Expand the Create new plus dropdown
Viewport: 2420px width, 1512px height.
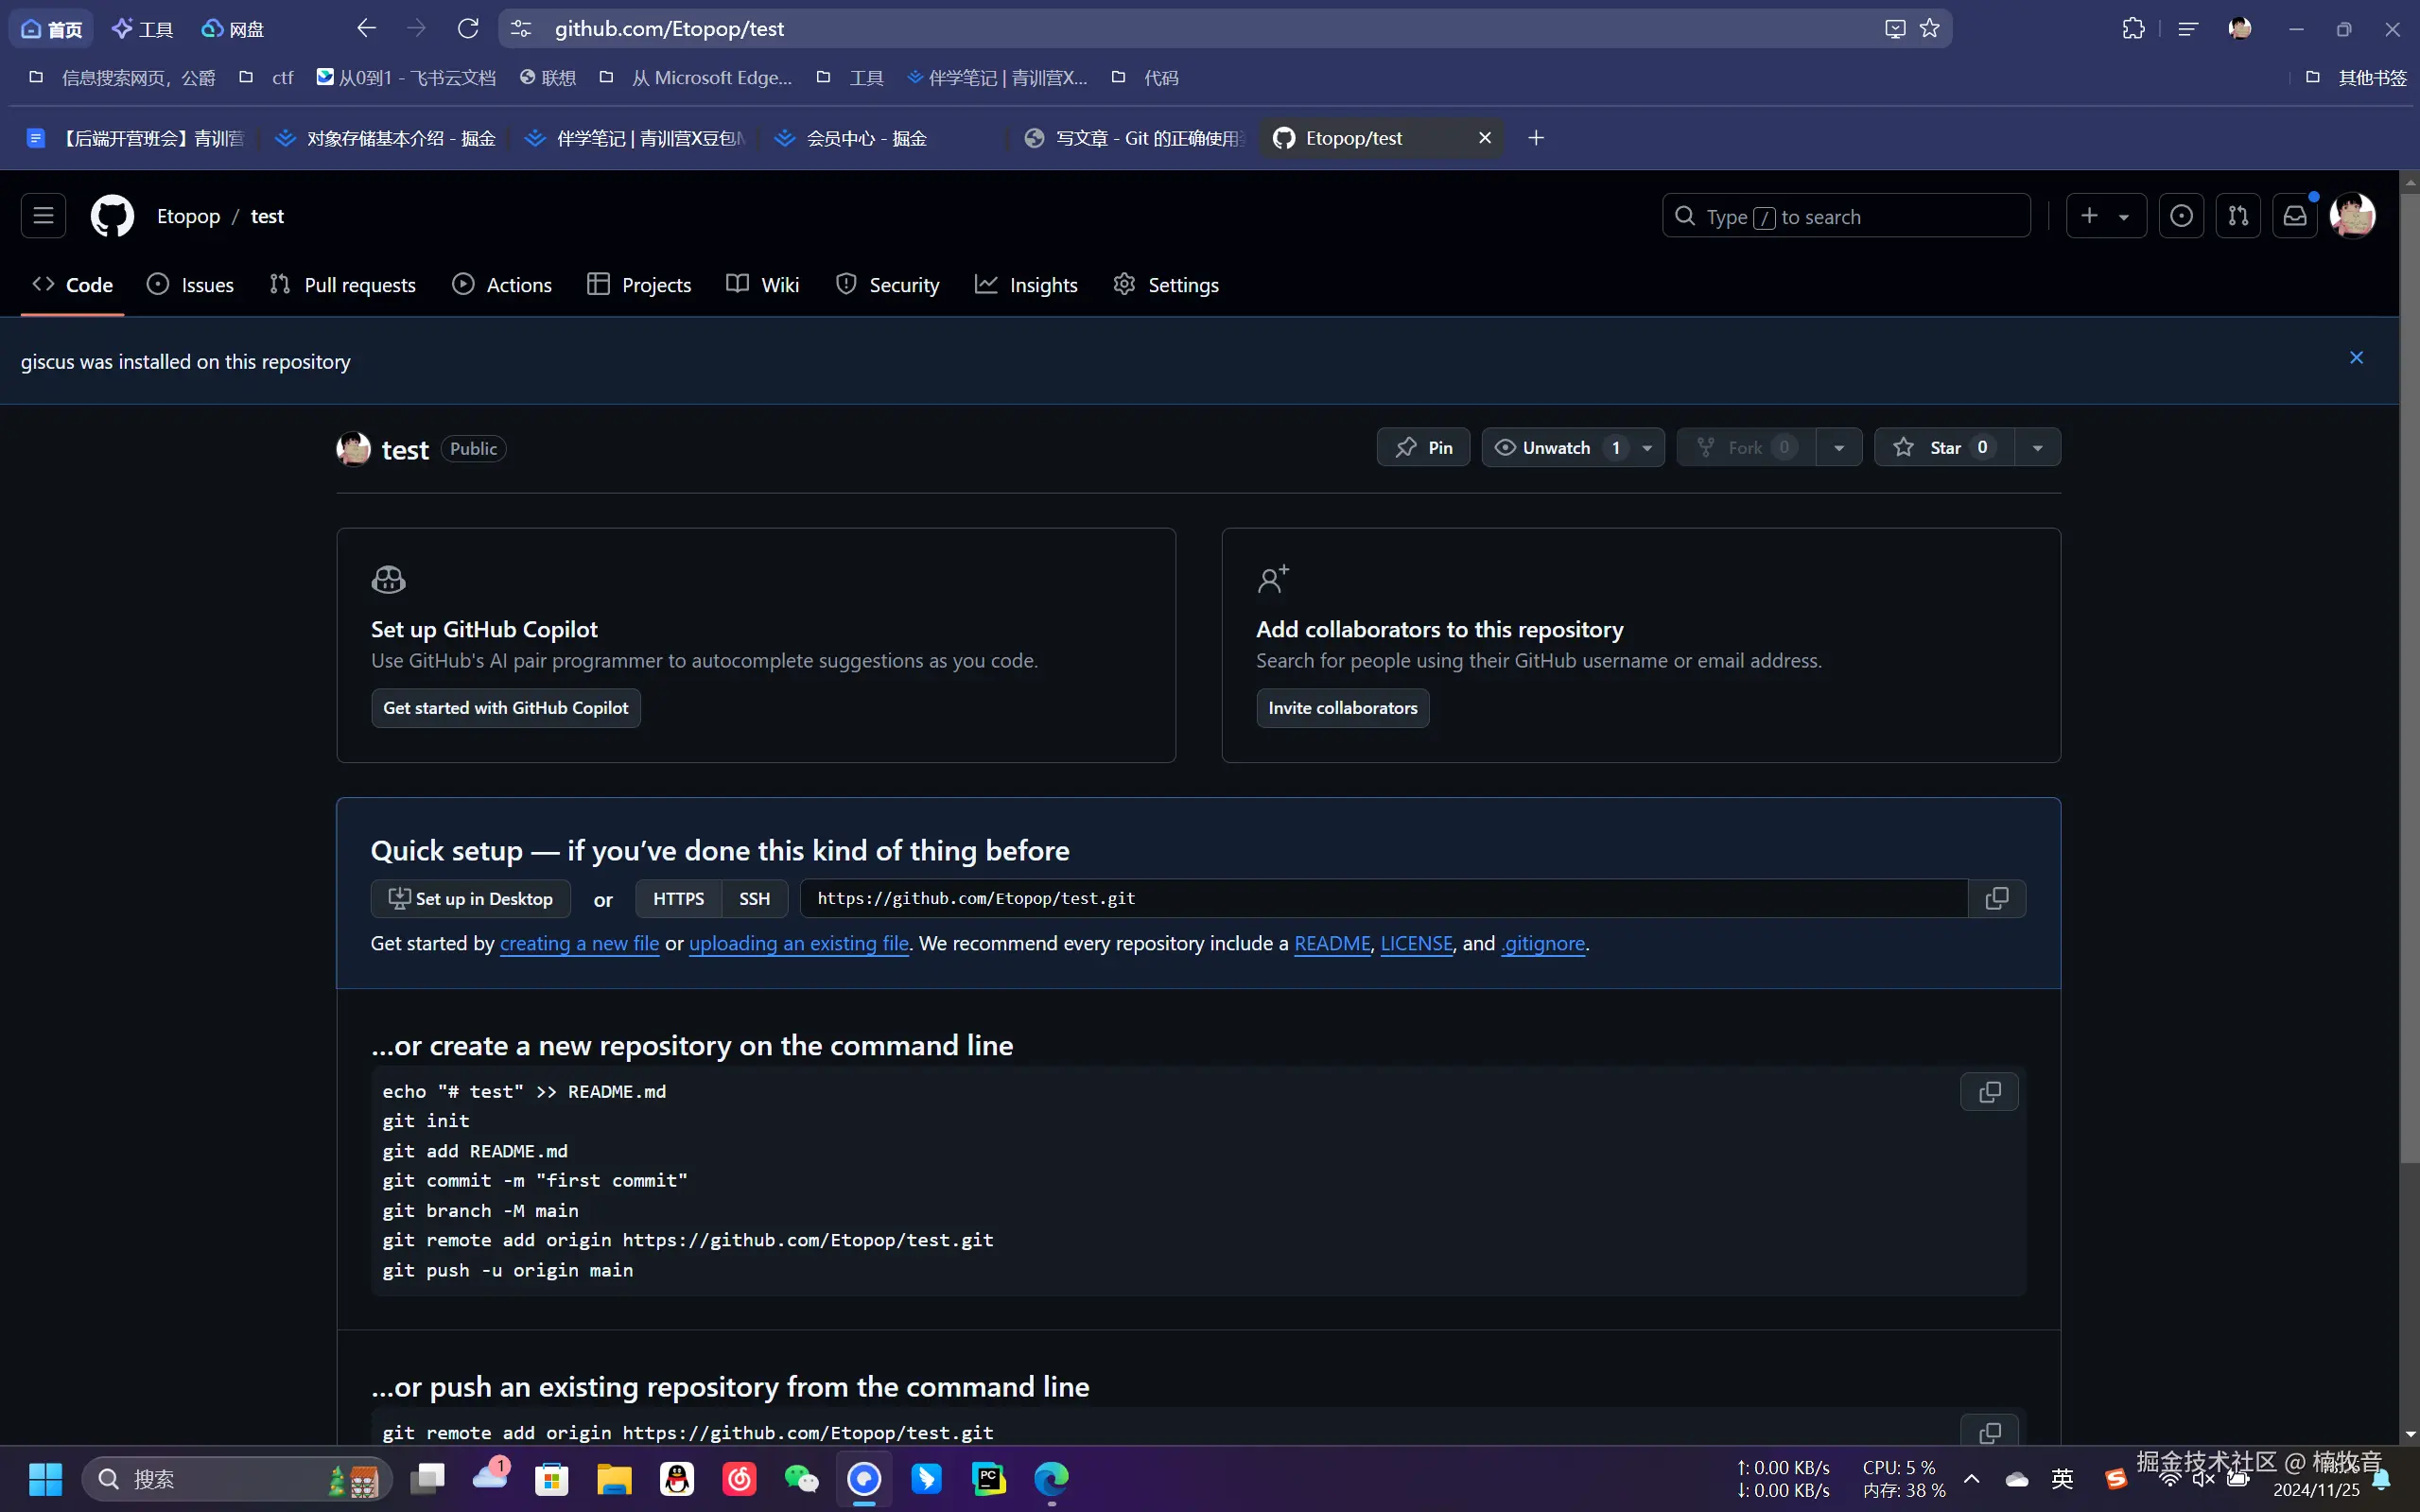pyautogui.click(x=2105, y=216)
